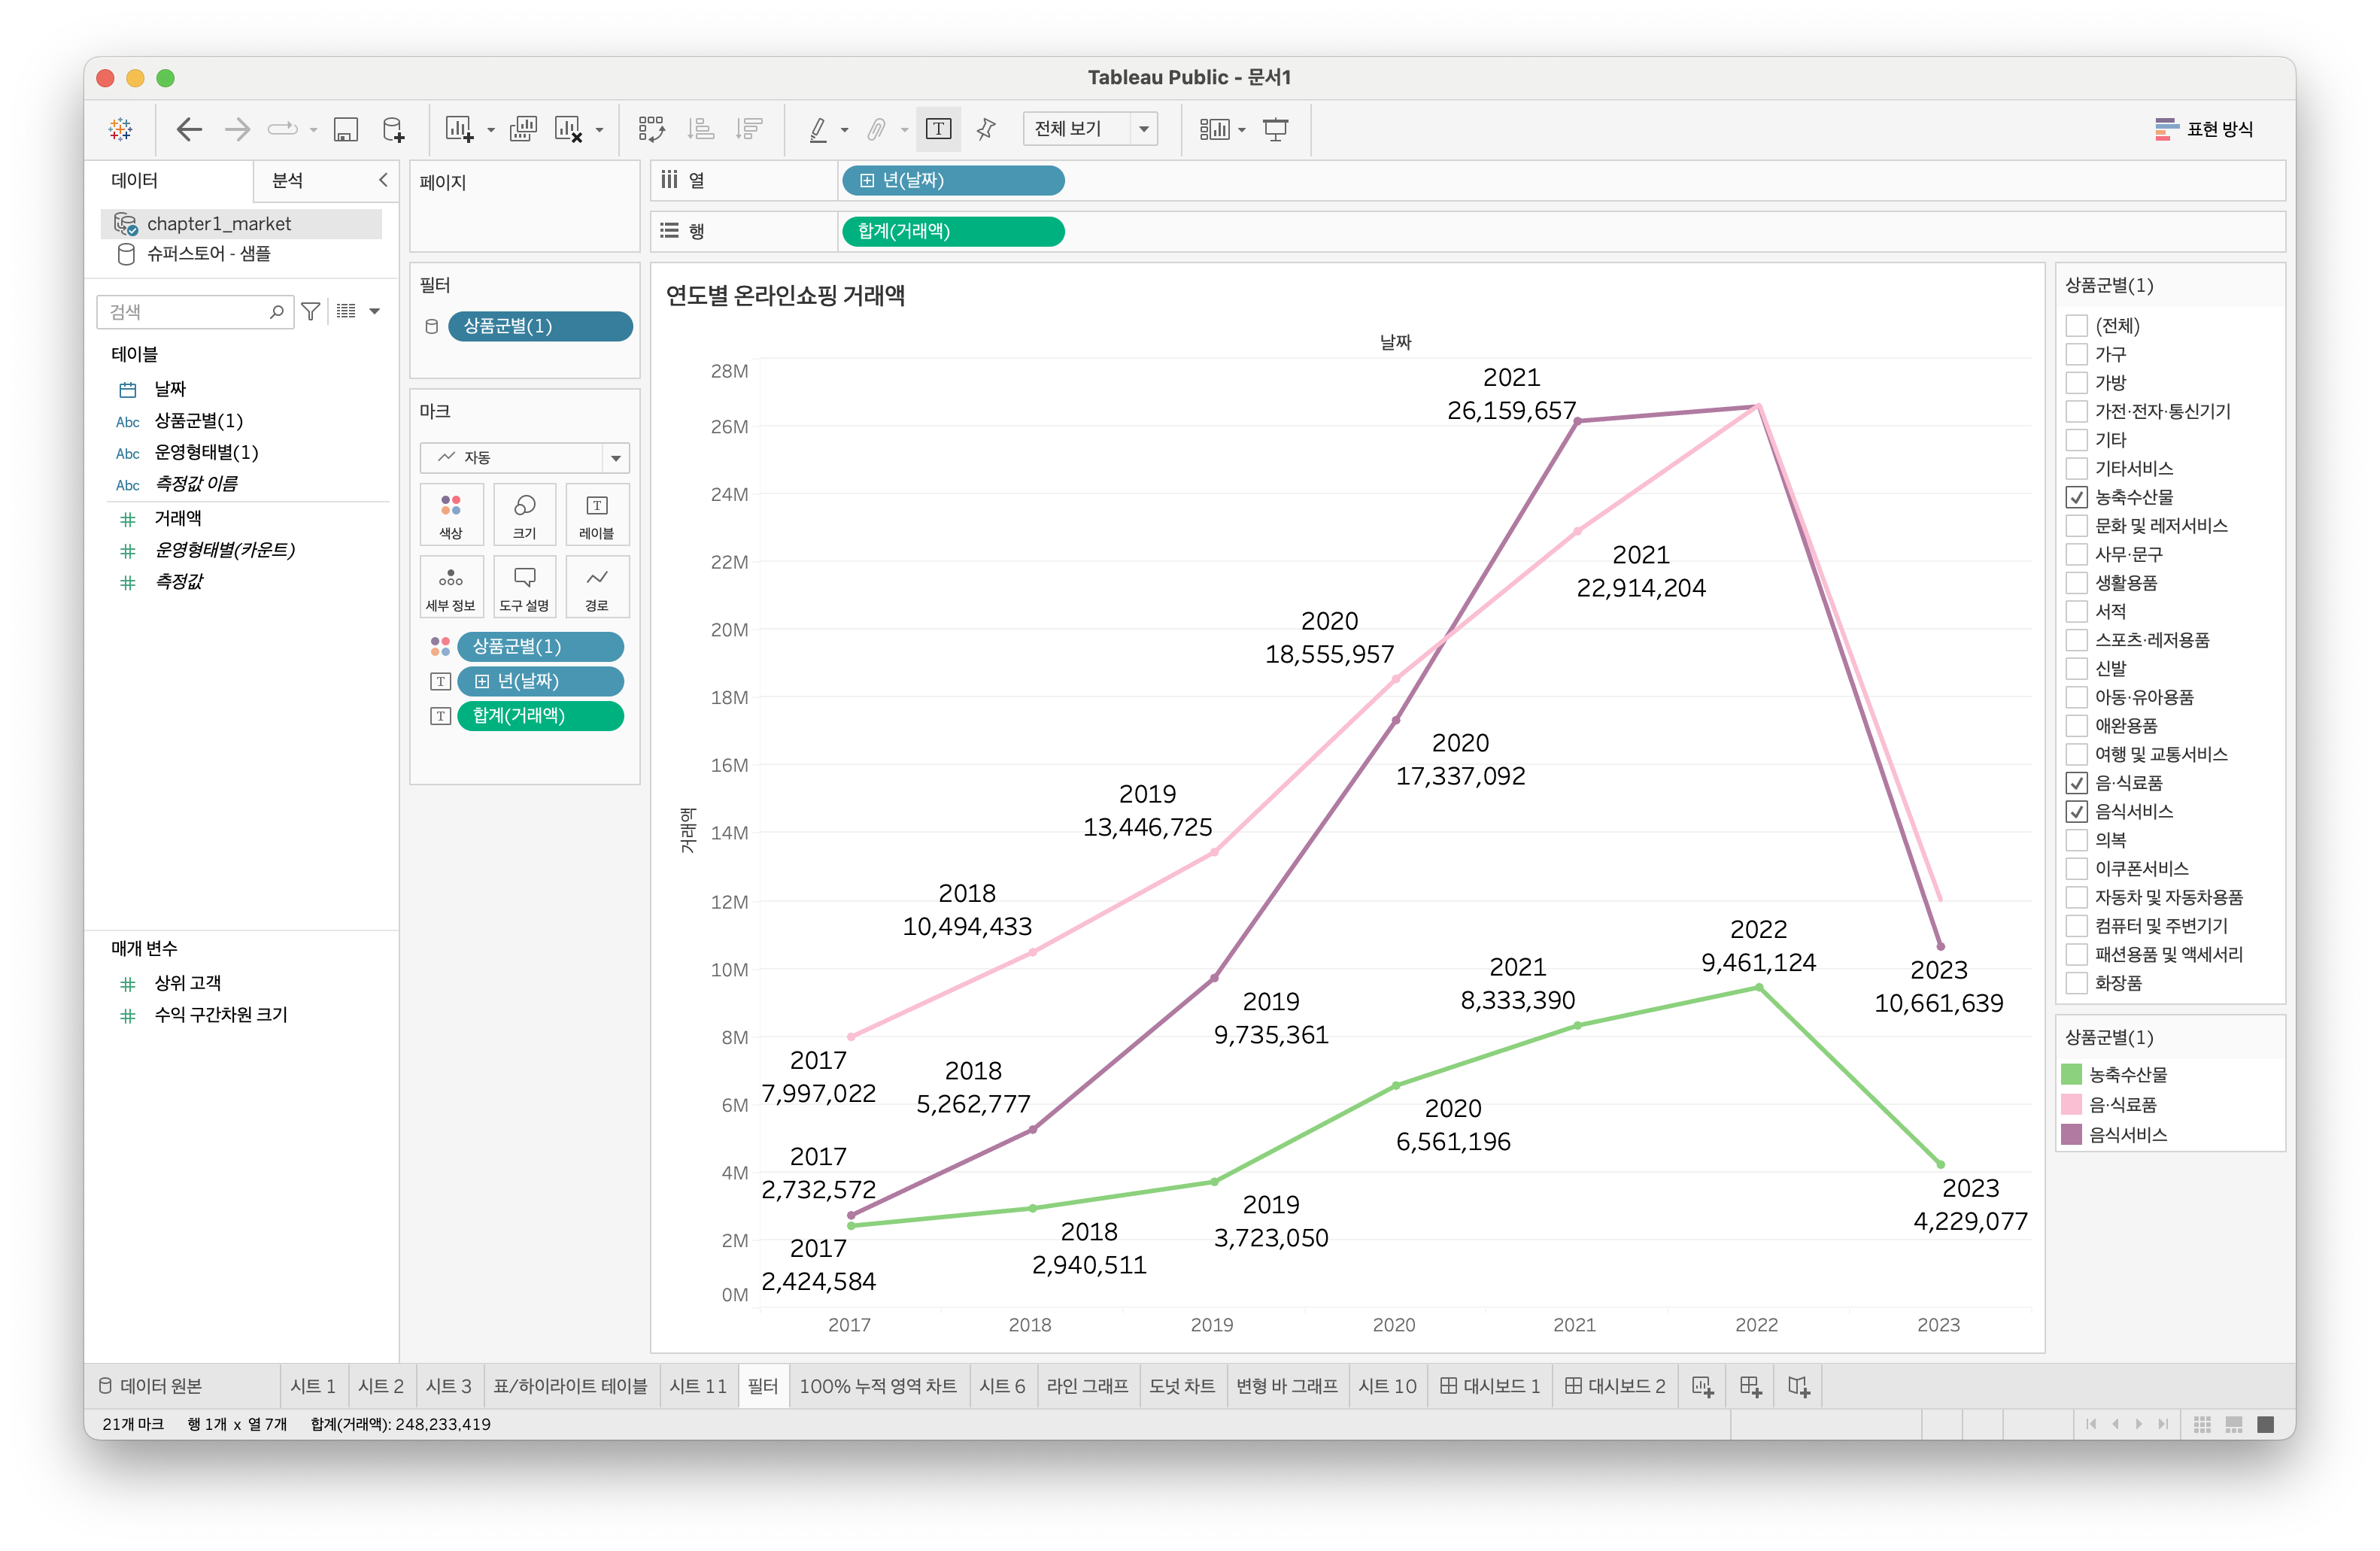
Task: Click the 표현 방식 Show Me button
Action: coord(2203,129)
